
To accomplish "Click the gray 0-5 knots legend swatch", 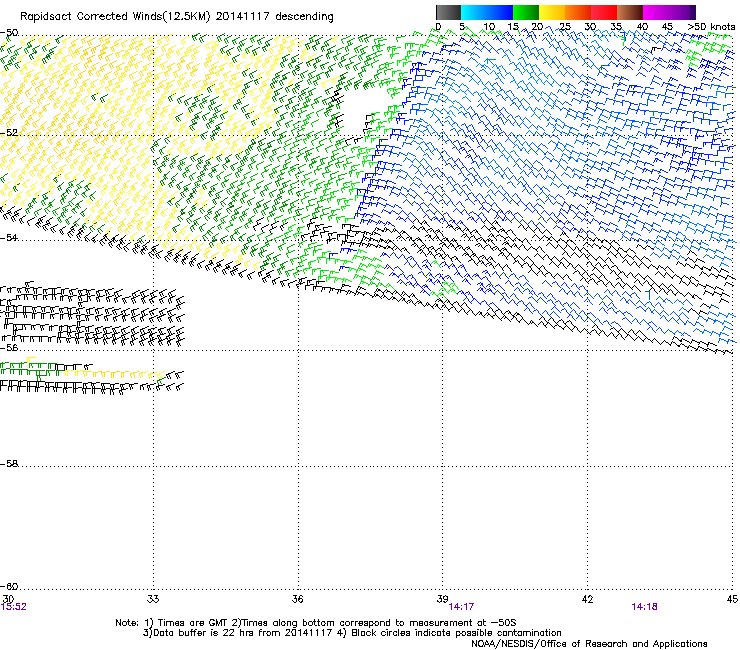I will 448,12.
